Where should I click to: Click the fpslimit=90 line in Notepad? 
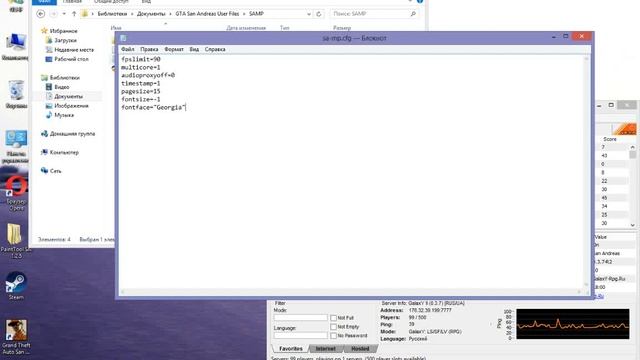[x=141, y=59]
